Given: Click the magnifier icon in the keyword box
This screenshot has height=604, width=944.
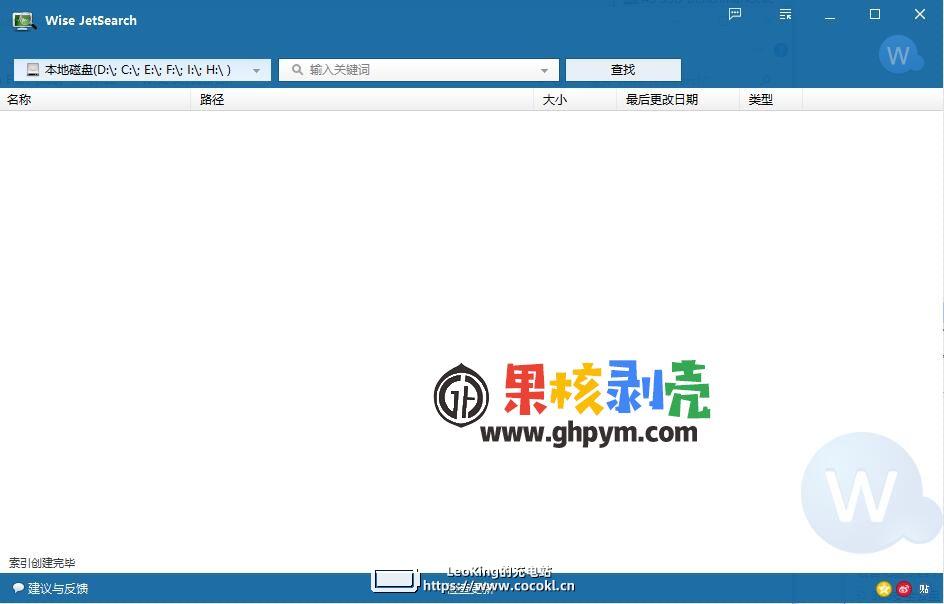Looking at the screenshot, I should (x=297, y=70).
